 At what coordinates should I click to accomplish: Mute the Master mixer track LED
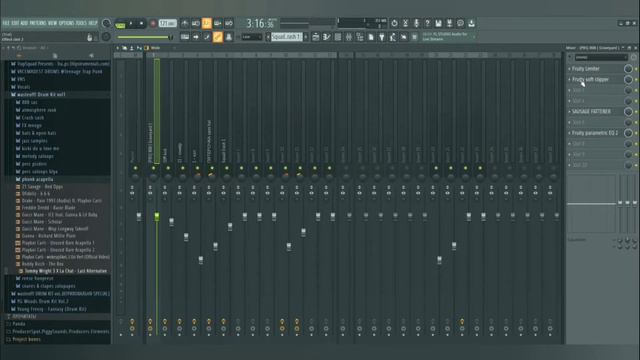pos(136,168)
